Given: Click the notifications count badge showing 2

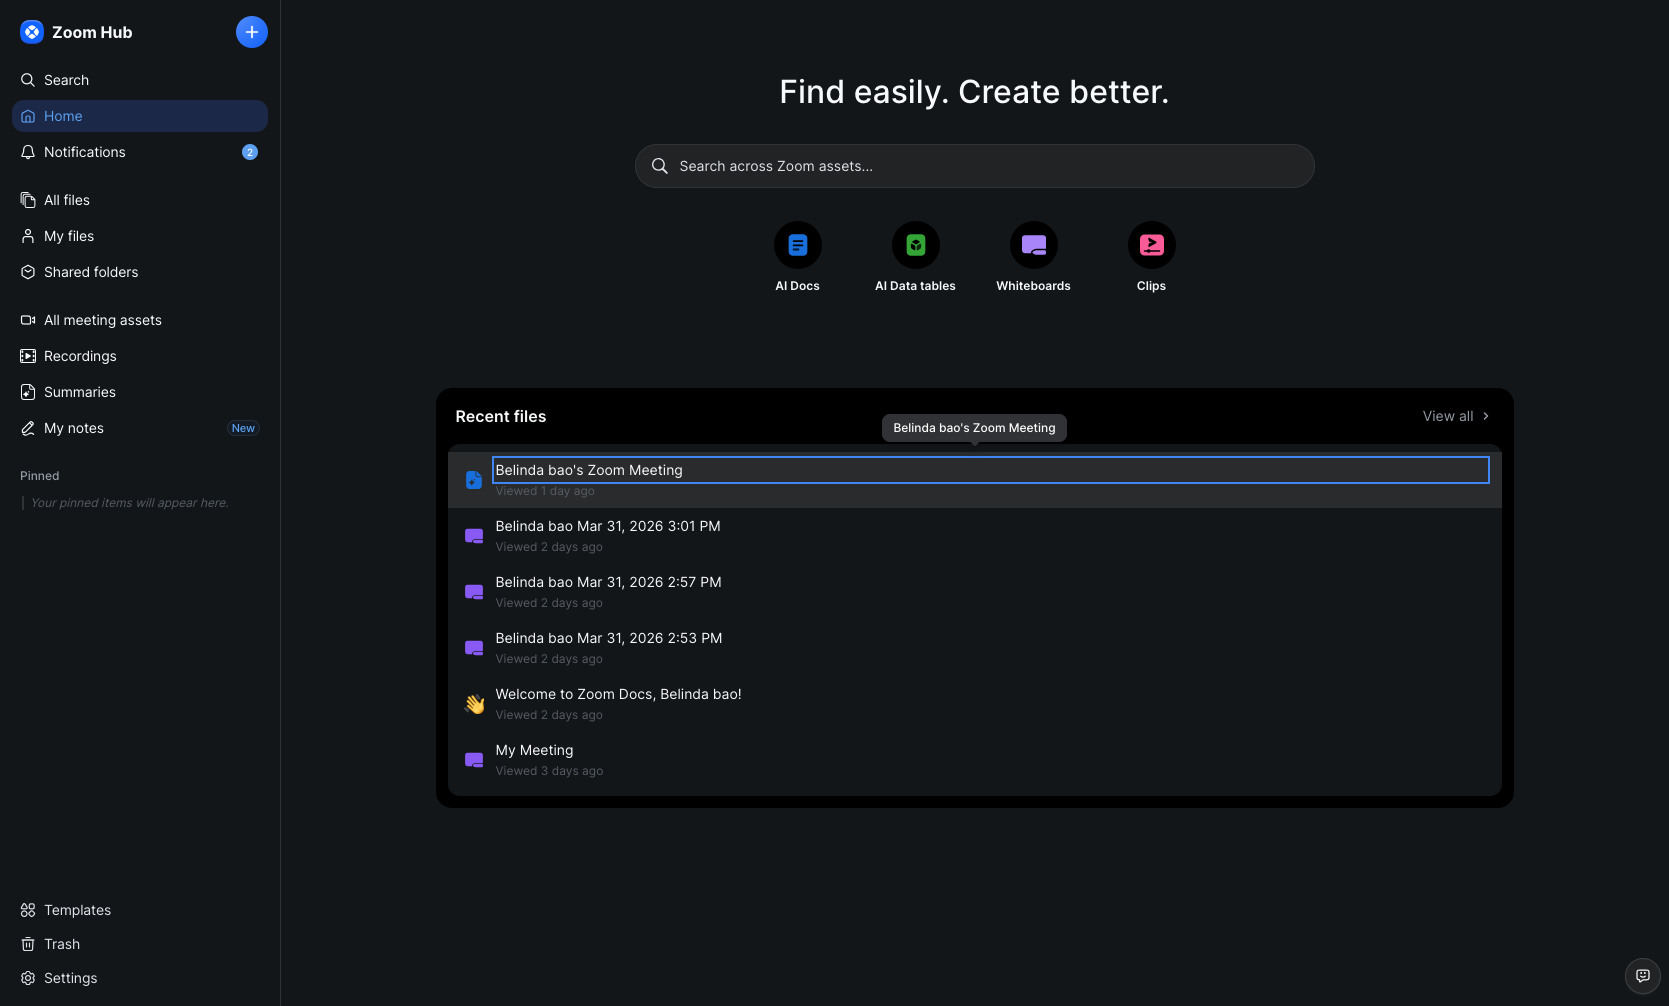Looking at the screenshot, I should coord(250,152).
